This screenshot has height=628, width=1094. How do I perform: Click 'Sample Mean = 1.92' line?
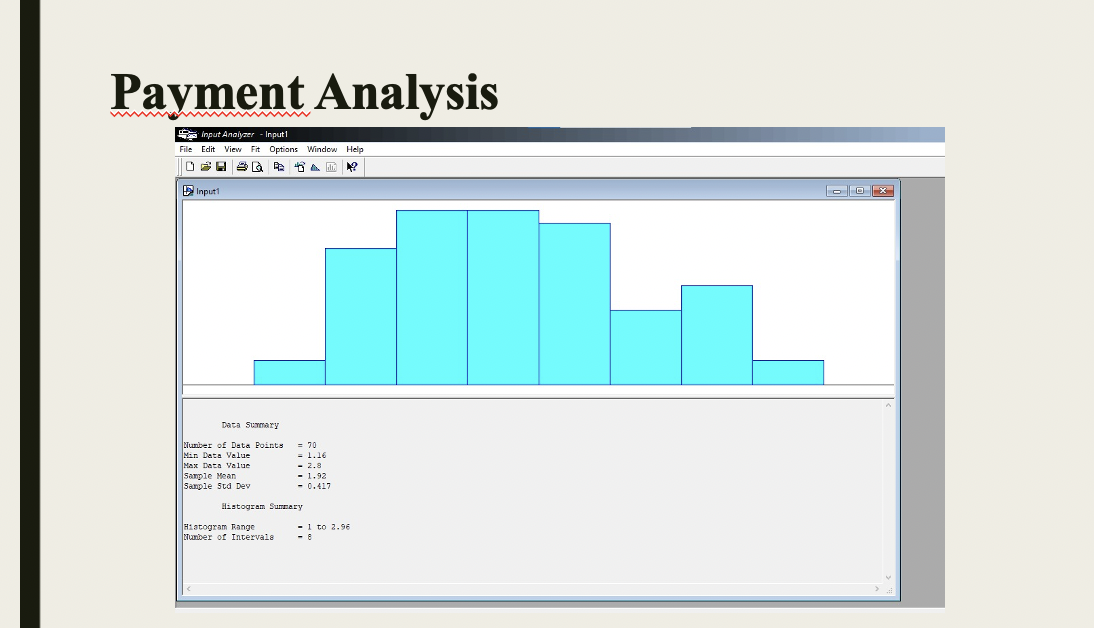(x=255, y=476)
